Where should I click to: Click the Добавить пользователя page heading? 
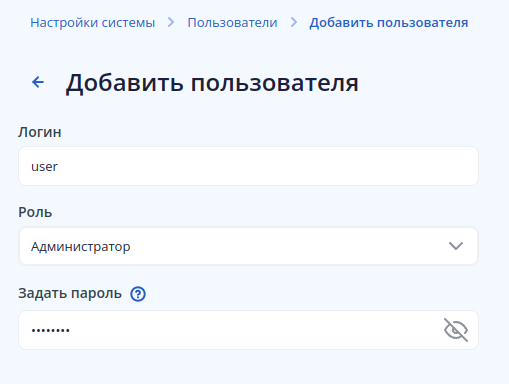pyautogui.click(x=212, y=83)
